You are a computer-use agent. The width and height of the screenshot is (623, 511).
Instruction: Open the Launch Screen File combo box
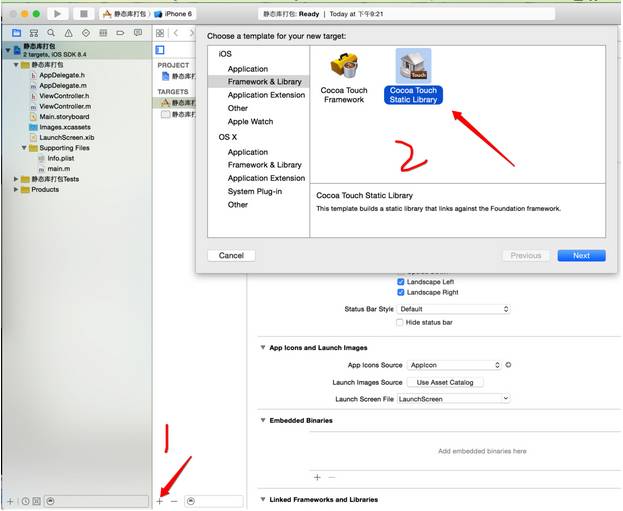[454, 399]
